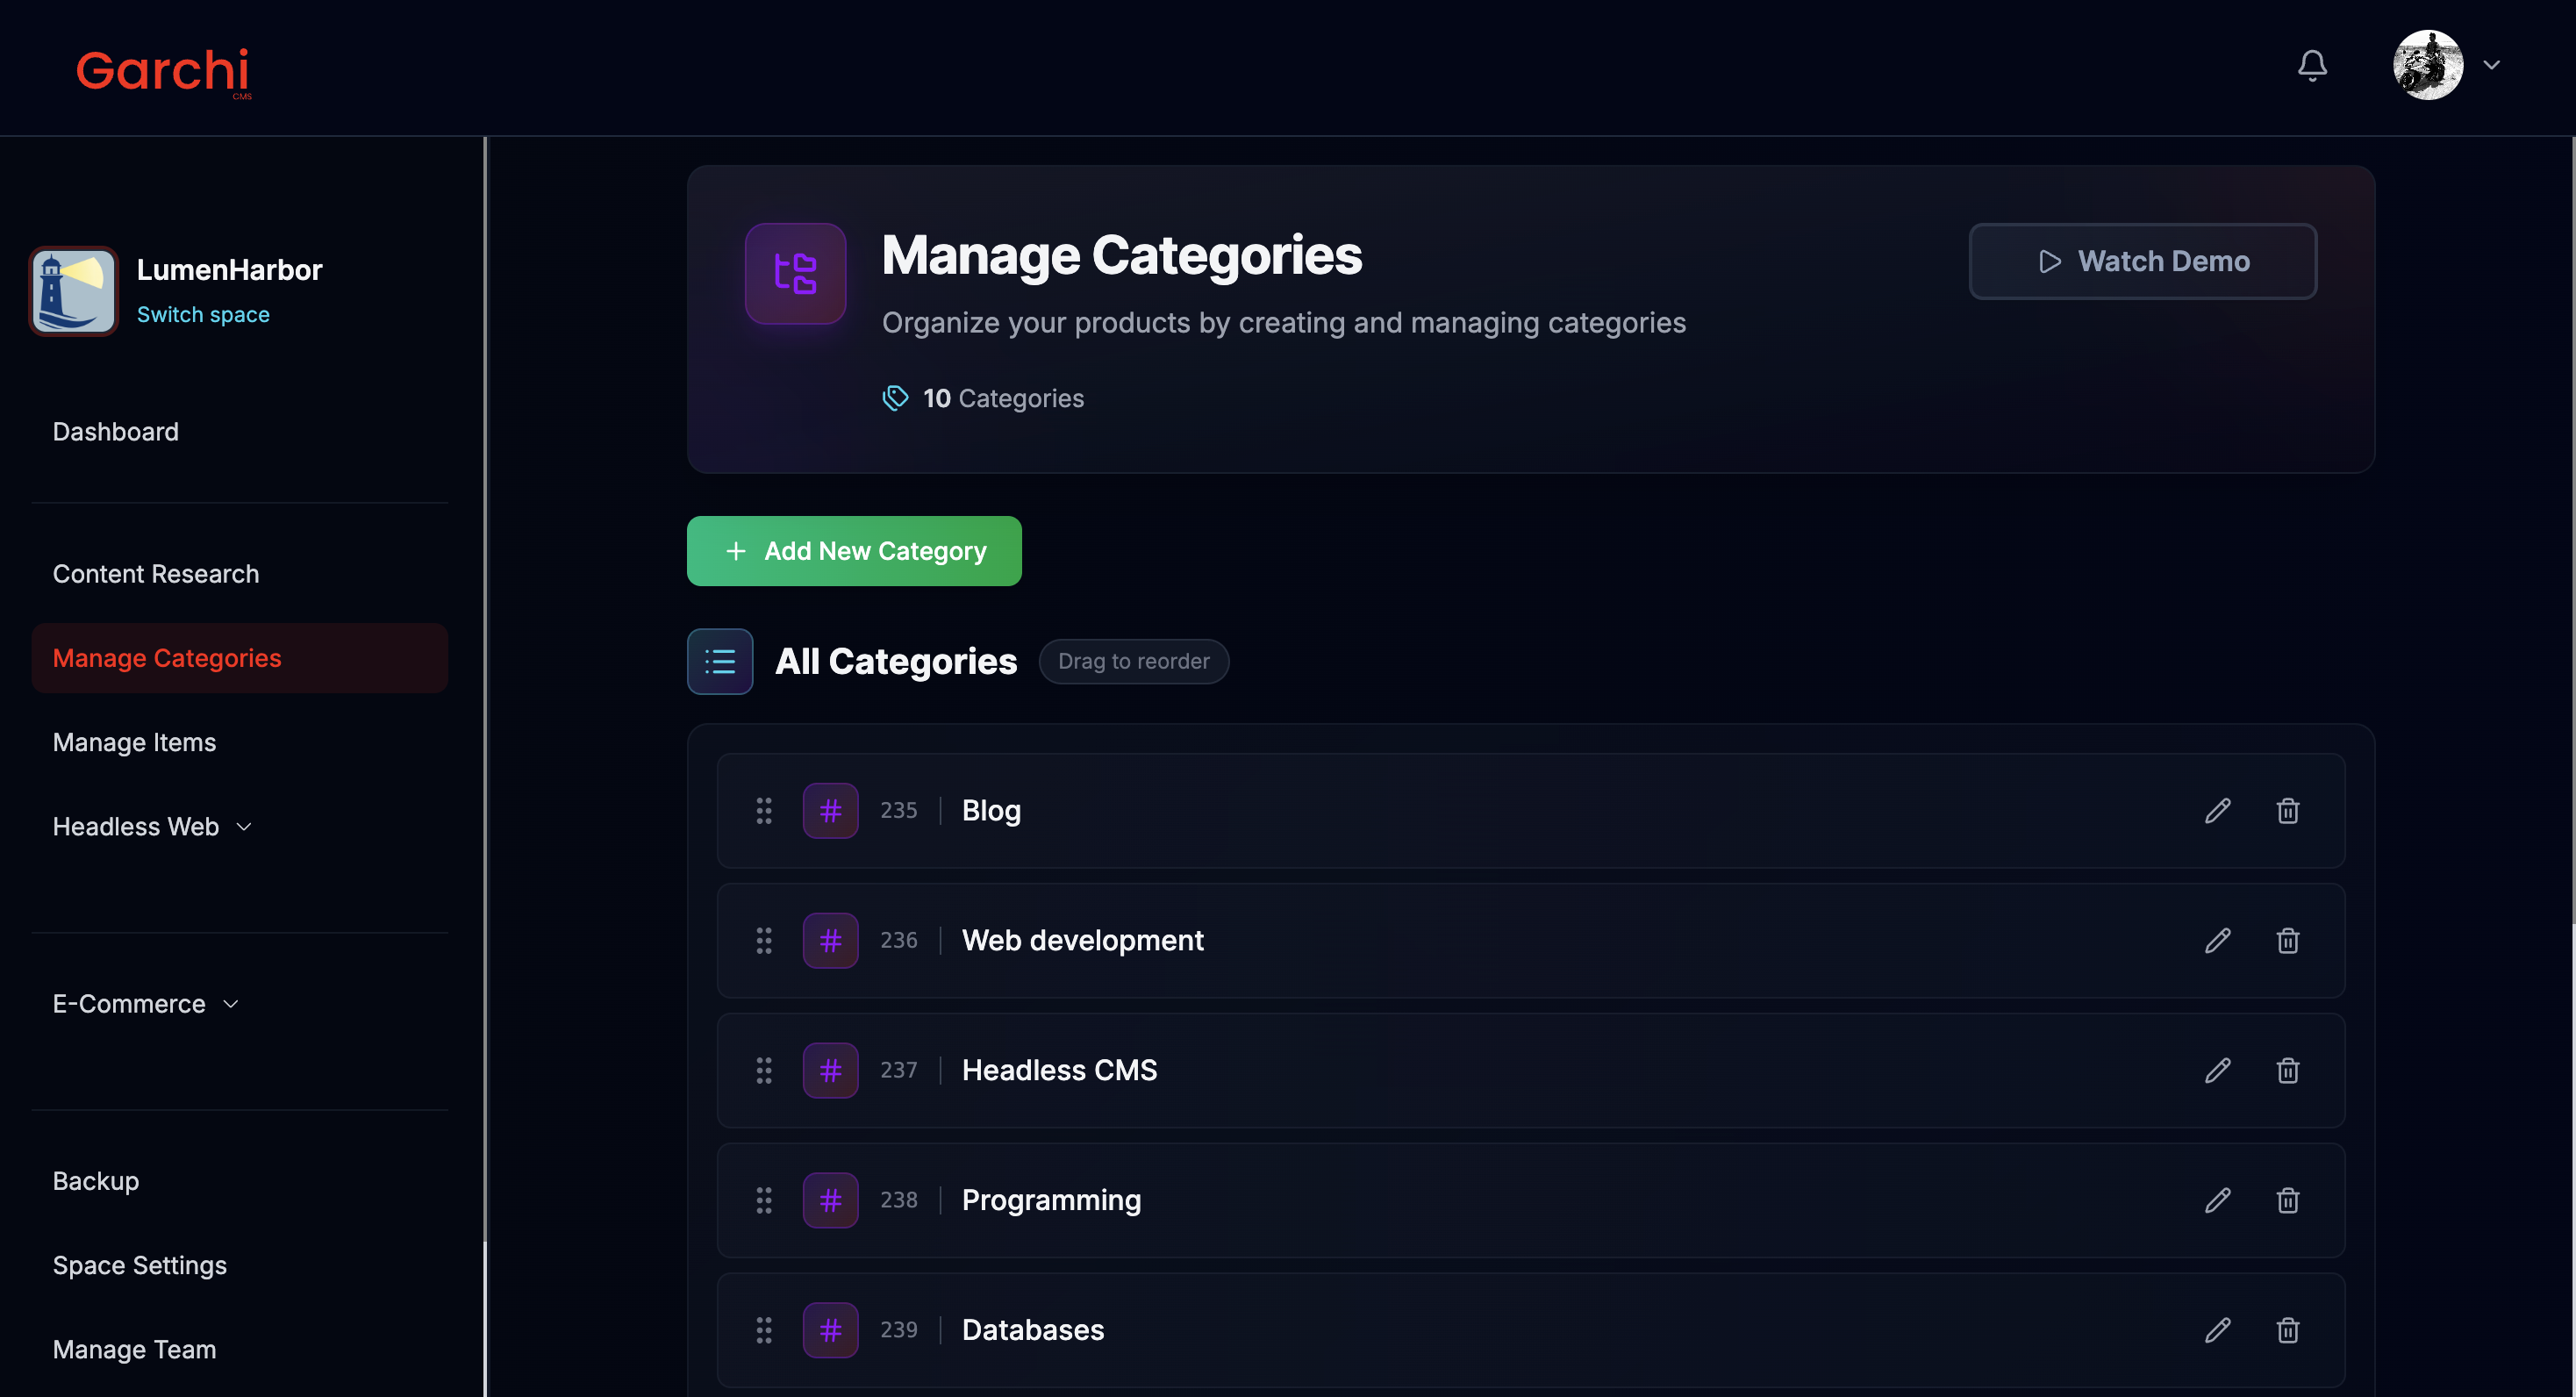Click the Manage Categories header tree icon
This screenshot has width=2576, height=1397.
click(795, 273)
